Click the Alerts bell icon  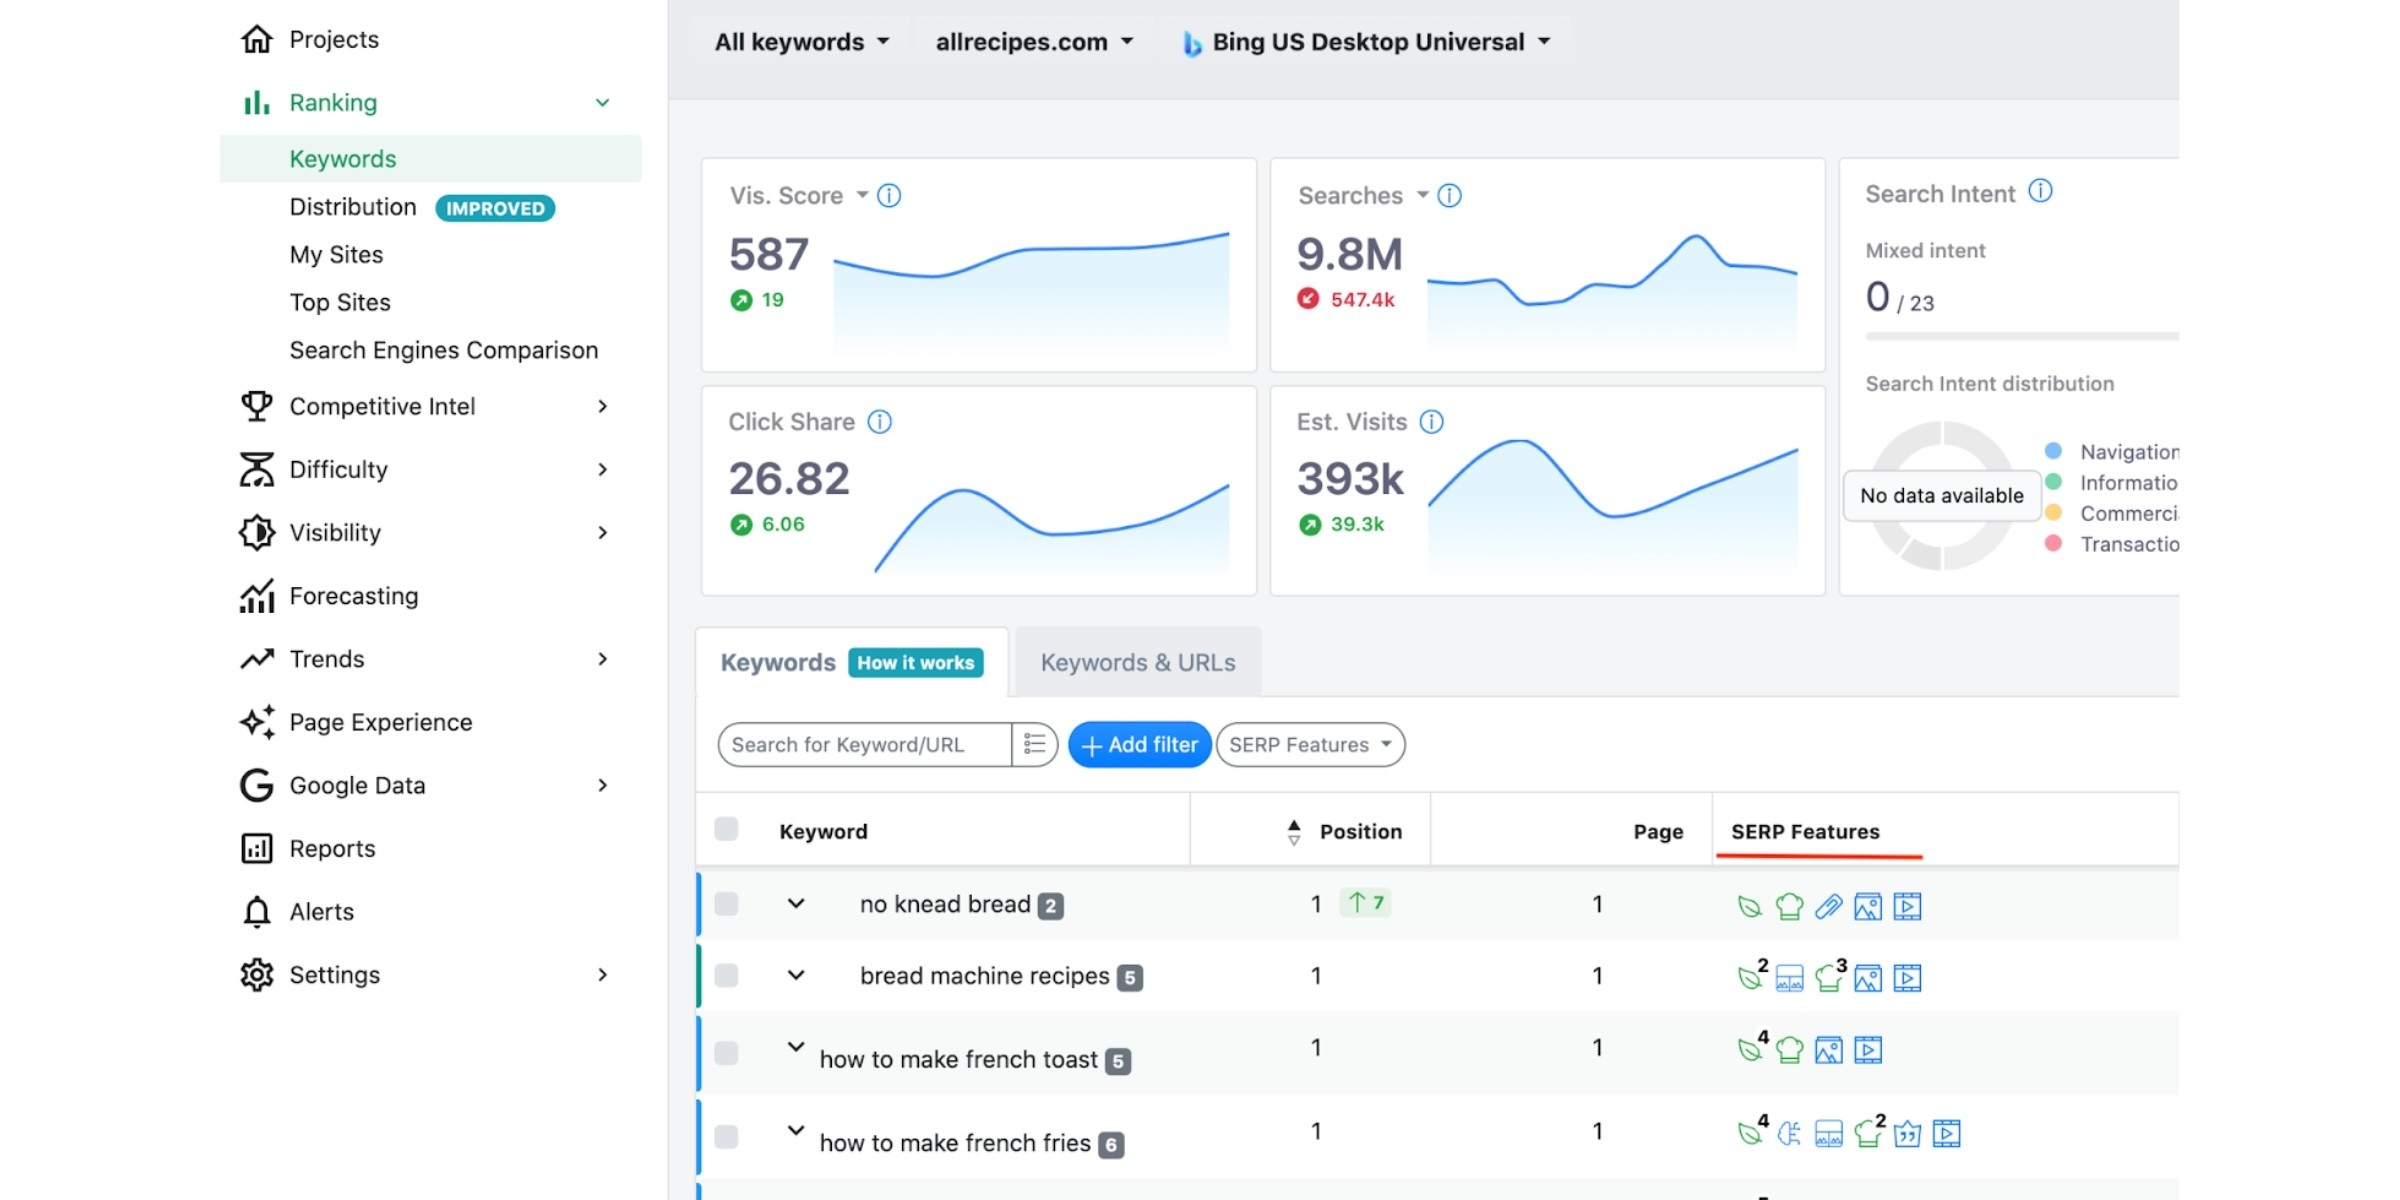click(257, 911)
